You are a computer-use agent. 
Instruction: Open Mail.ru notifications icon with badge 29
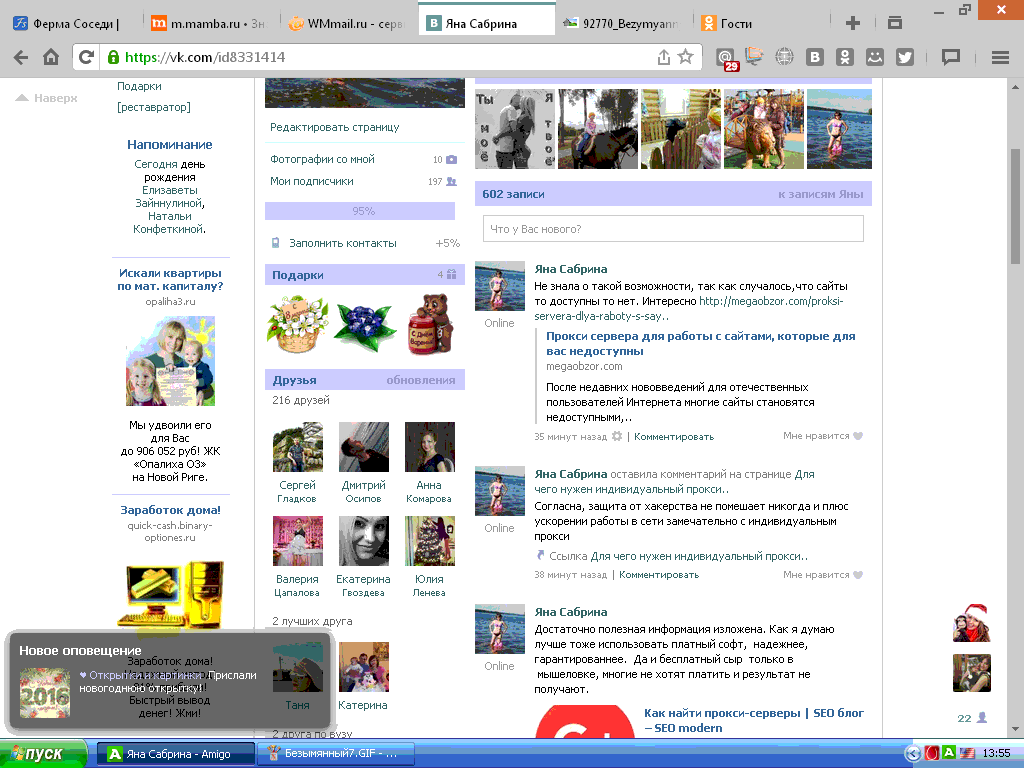click(726, 59)
